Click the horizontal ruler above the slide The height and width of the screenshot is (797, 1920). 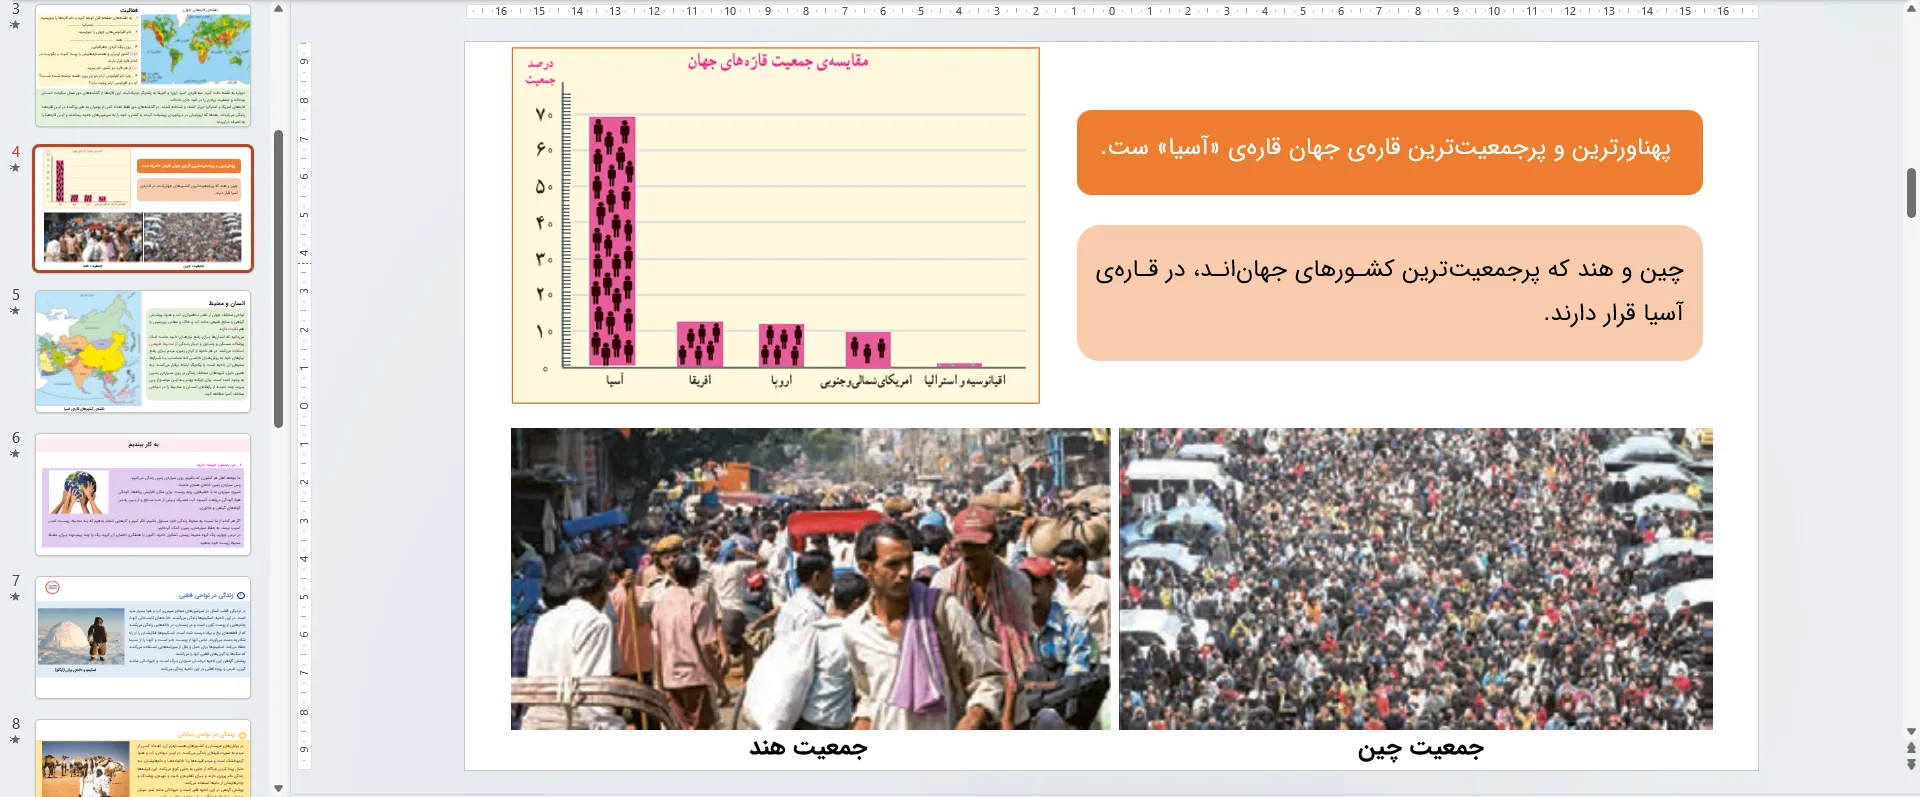1111,11
